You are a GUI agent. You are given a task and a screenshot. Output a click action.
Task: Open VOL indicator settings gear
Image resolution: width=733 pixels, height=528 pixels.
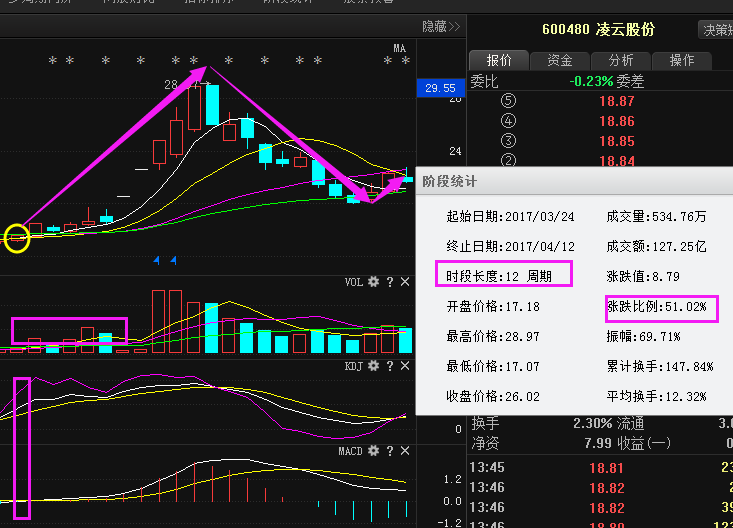click(373, 282)
